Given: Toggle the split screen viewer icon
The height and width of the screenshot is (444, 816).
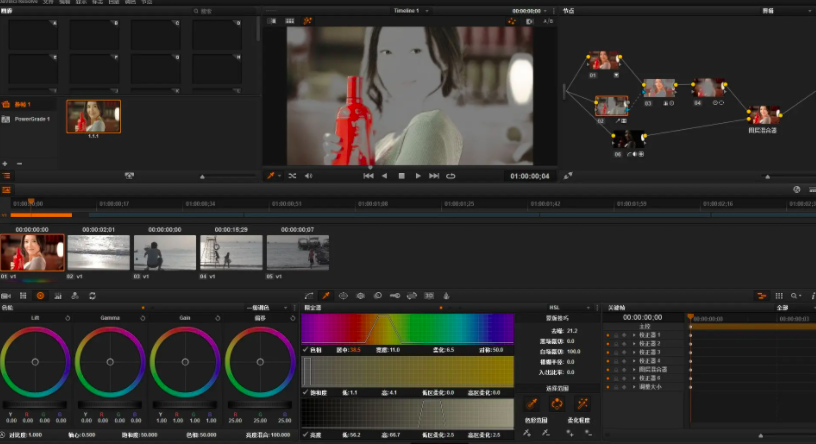Looking at the screenshot, I should [x=290, y=21].
